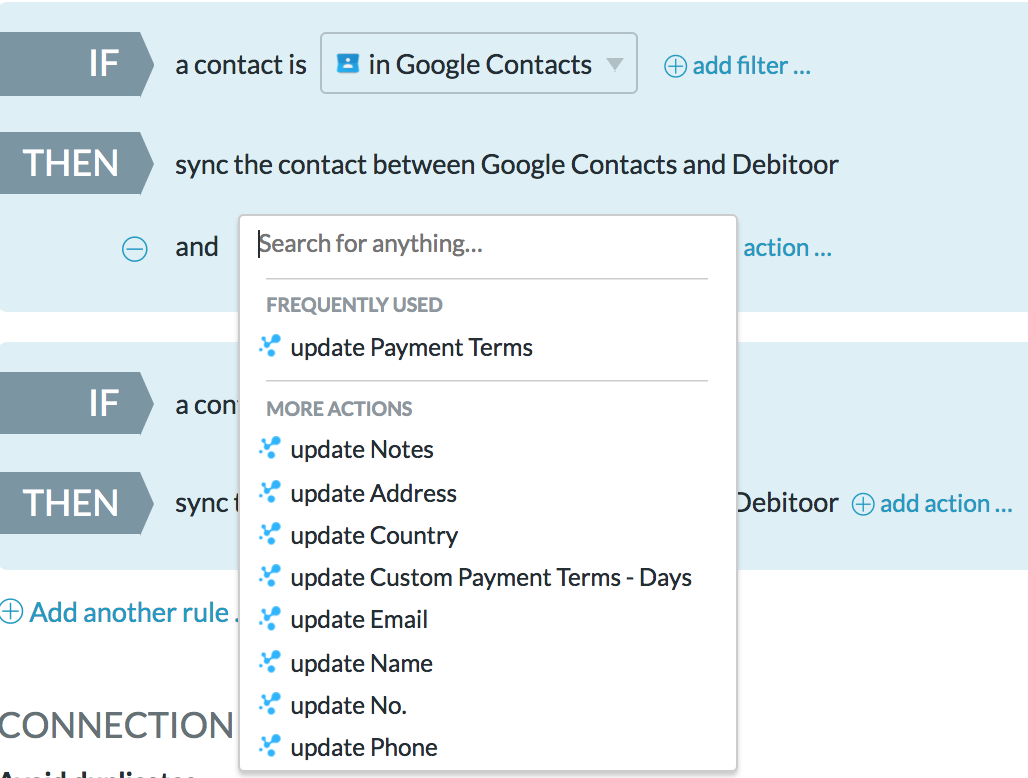Screen dimensions: 1028x778
Task: Click the 'add filter ...' link
Action: [x=751, y=66]
